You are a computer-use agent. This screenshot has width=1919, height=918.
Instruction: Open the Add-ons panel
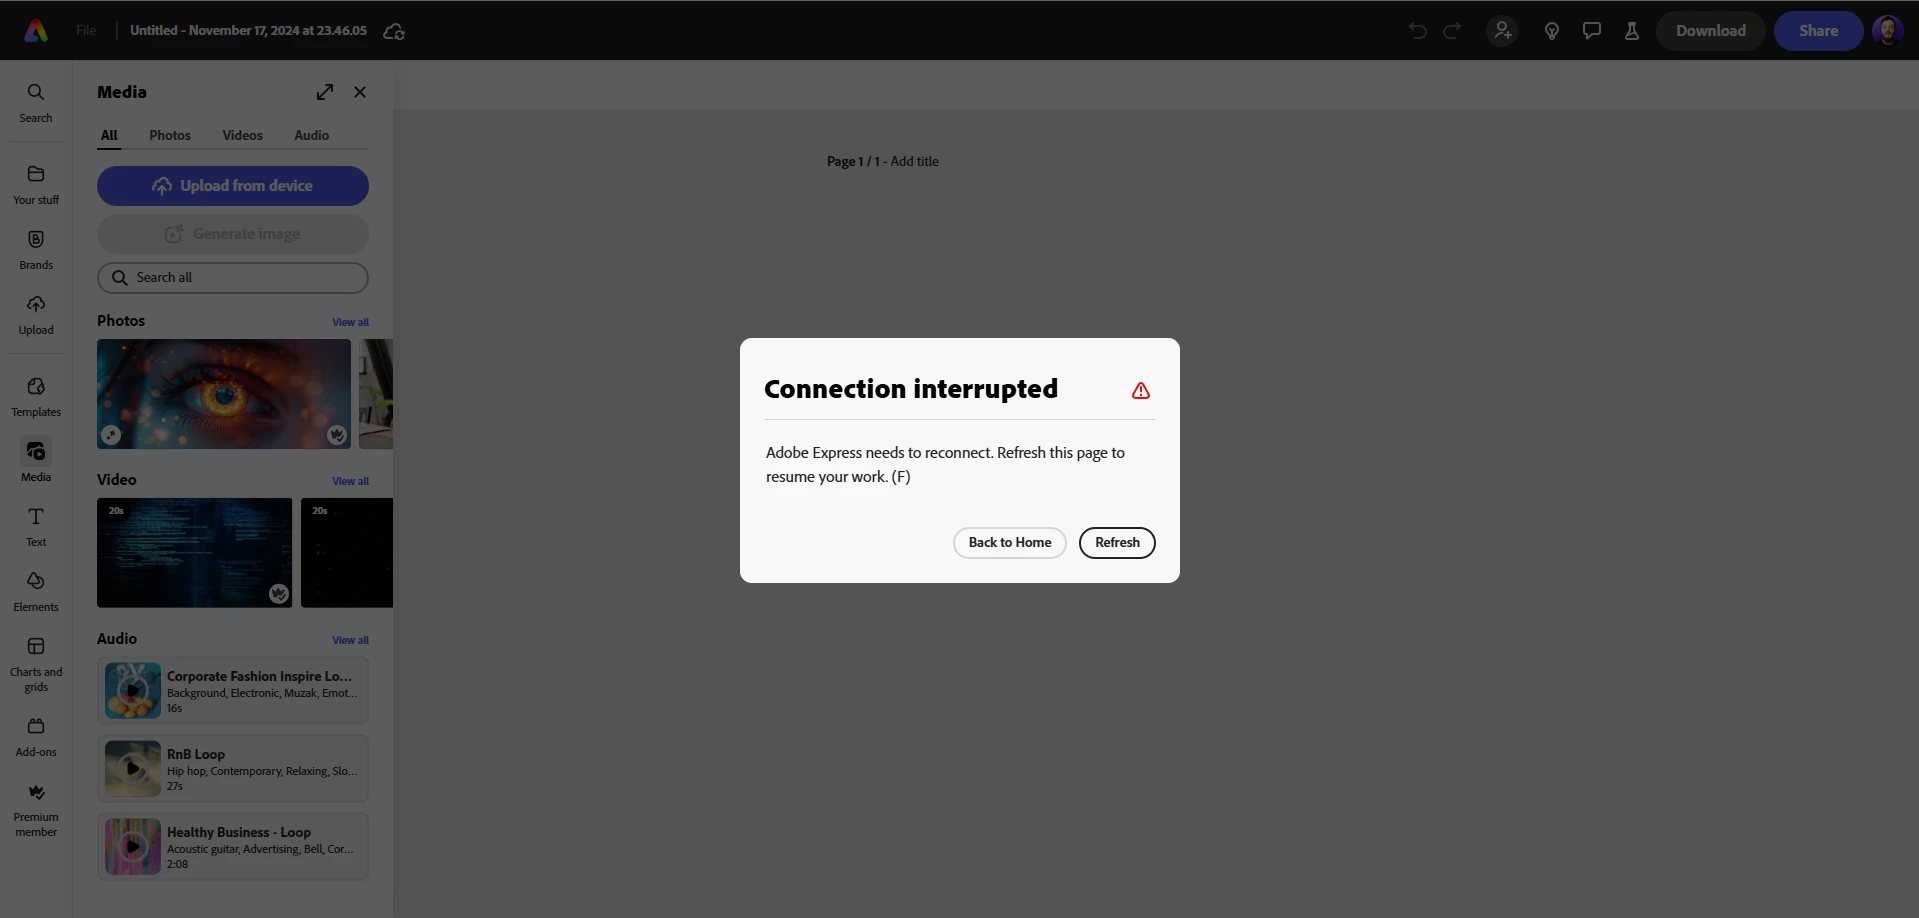(x=36, y=737)
